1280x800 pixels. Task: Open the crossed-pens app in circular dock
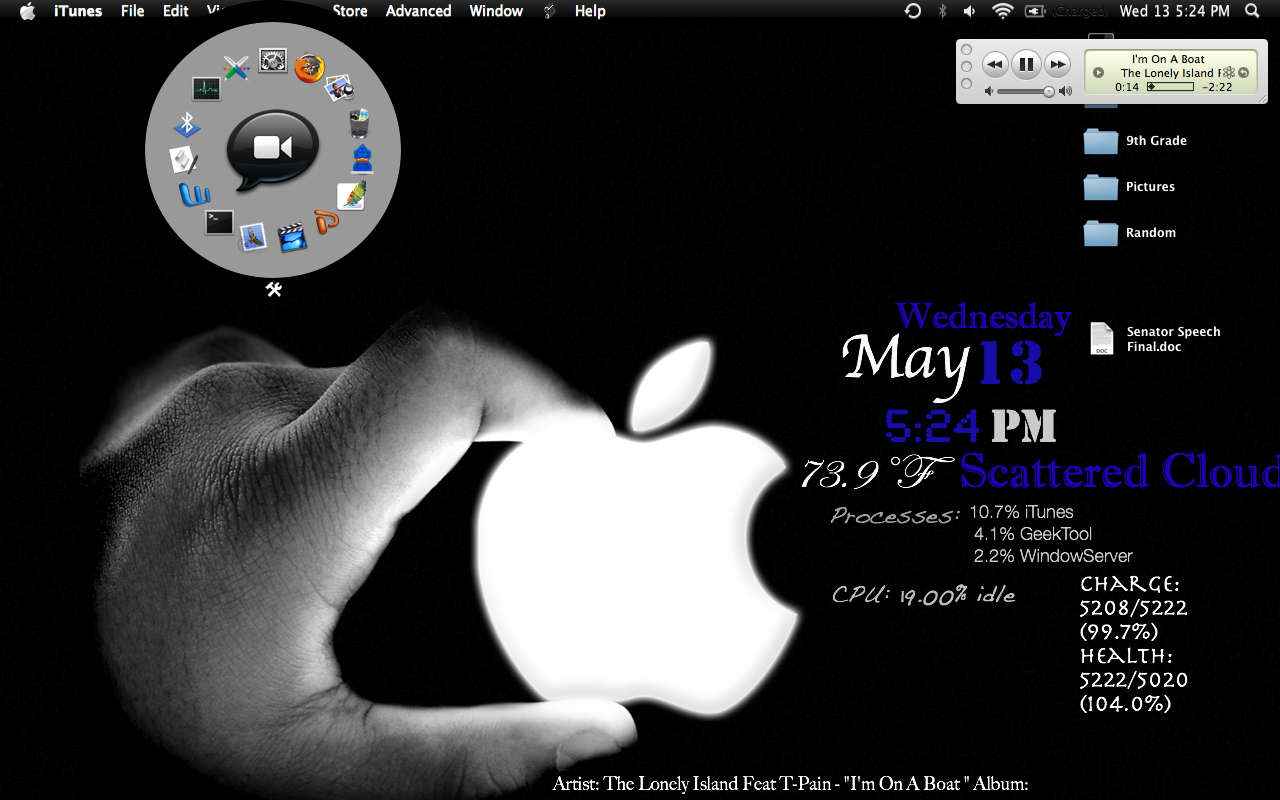[236, 68]
